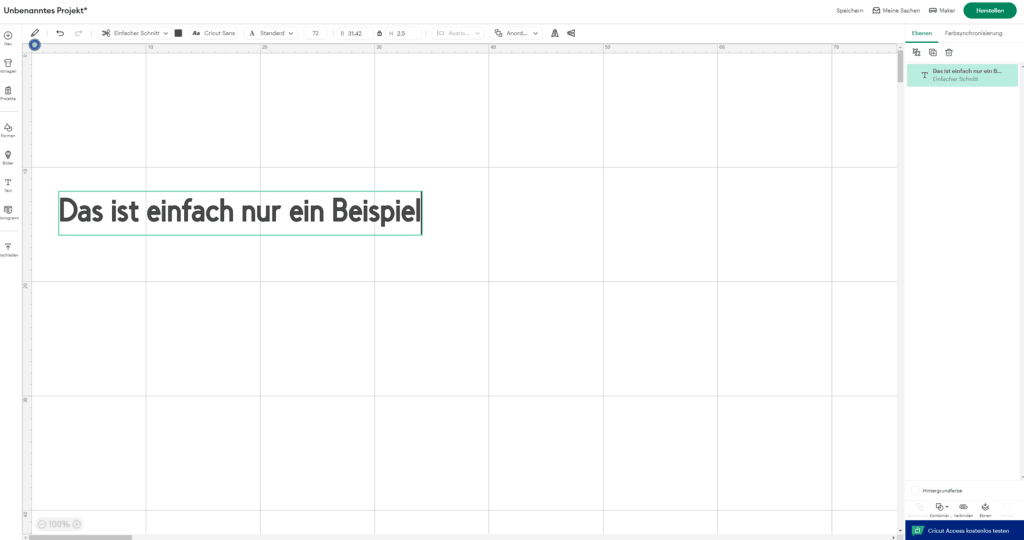Click the group layers icon
Screen dimensions: 1024x540
pyautogui.click(x=916, y=52)
